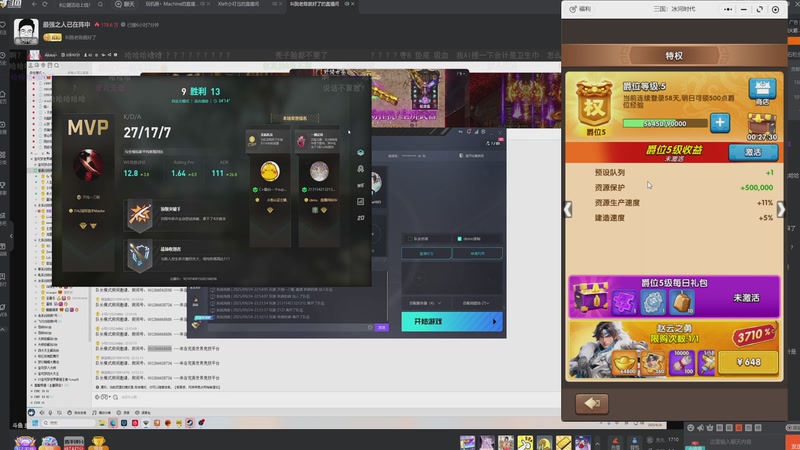Click the 激活 activate button

tap(753, 152)
